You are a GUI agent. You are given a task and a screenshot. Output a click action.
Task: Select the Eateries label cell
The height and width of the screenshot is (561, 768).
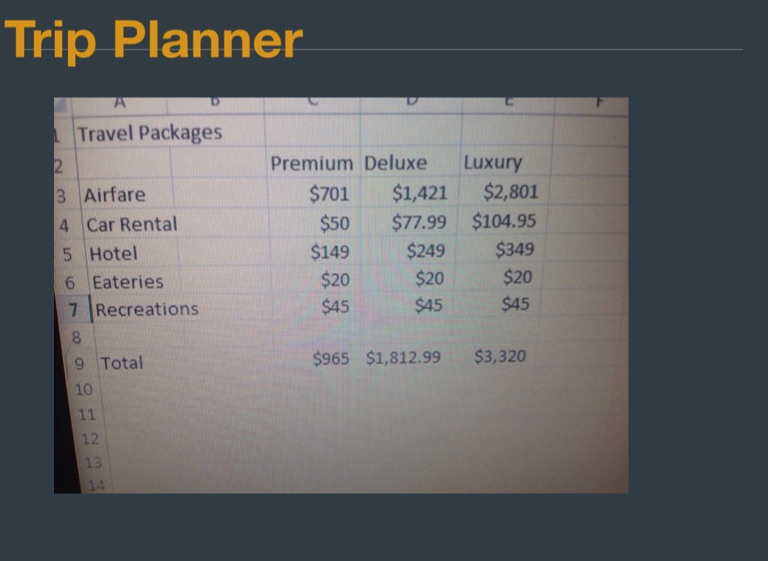127,282
